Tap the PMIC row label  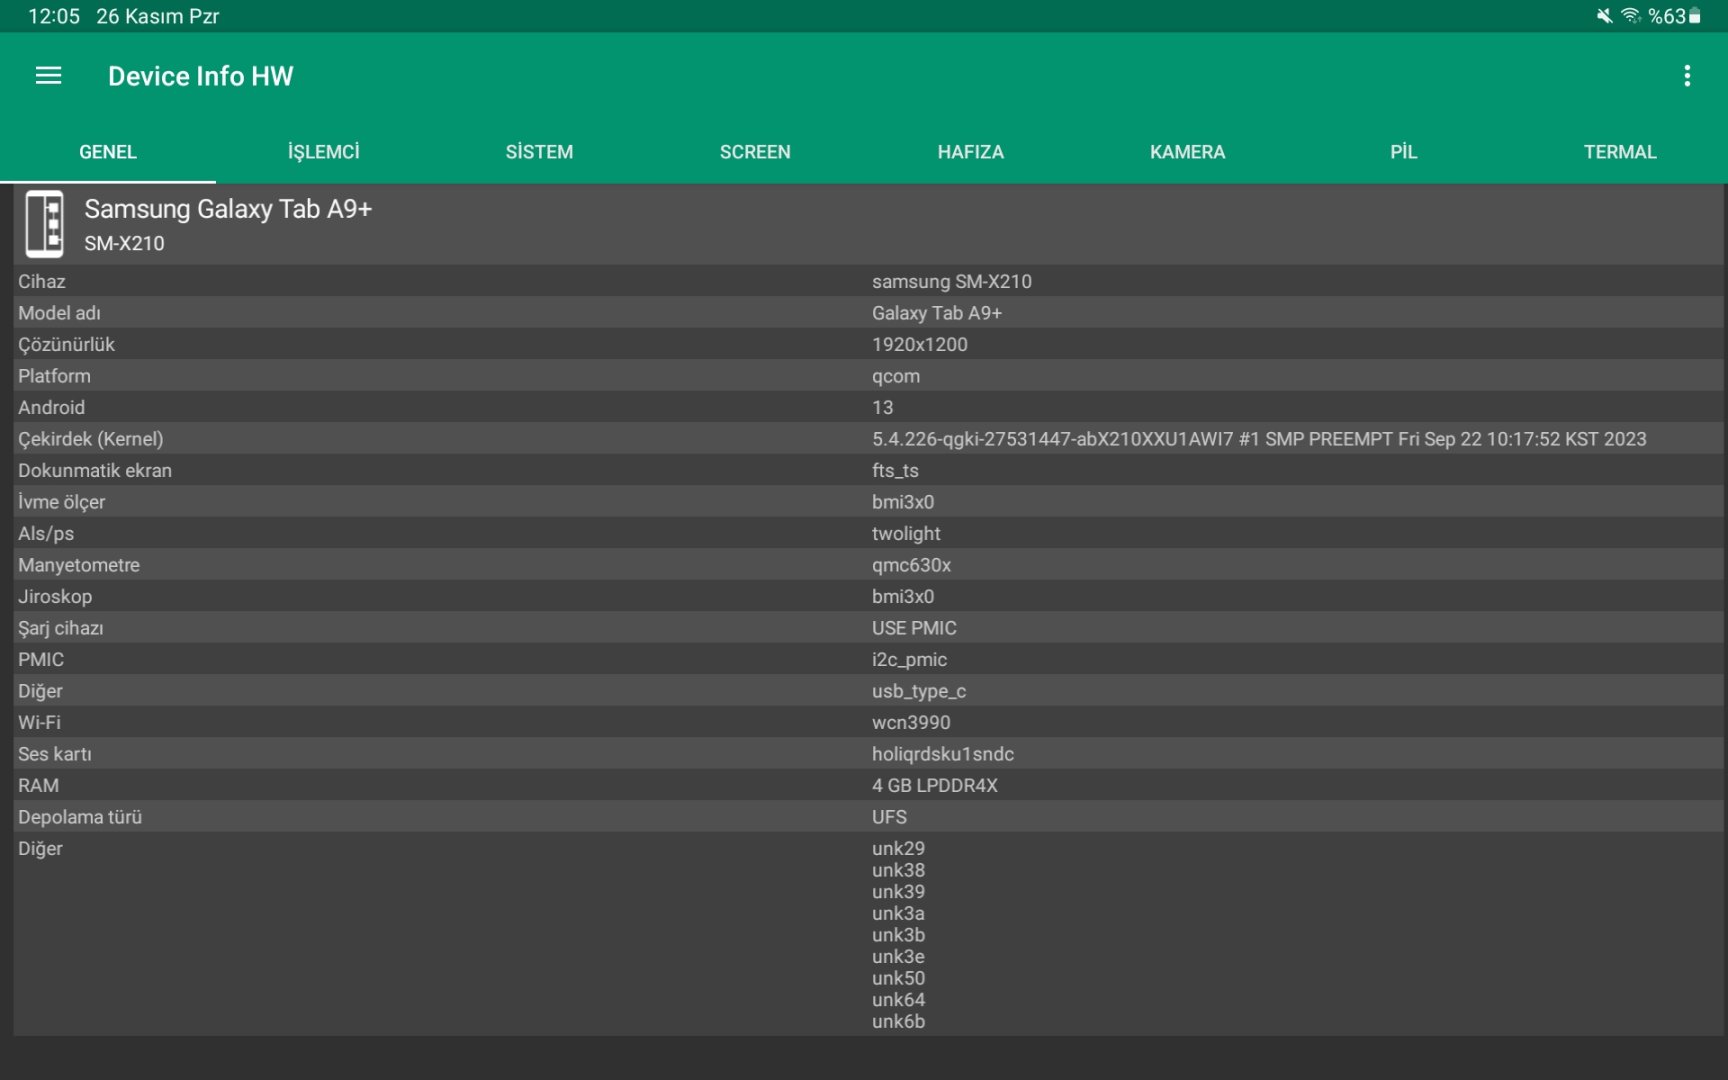coord(41,660)
